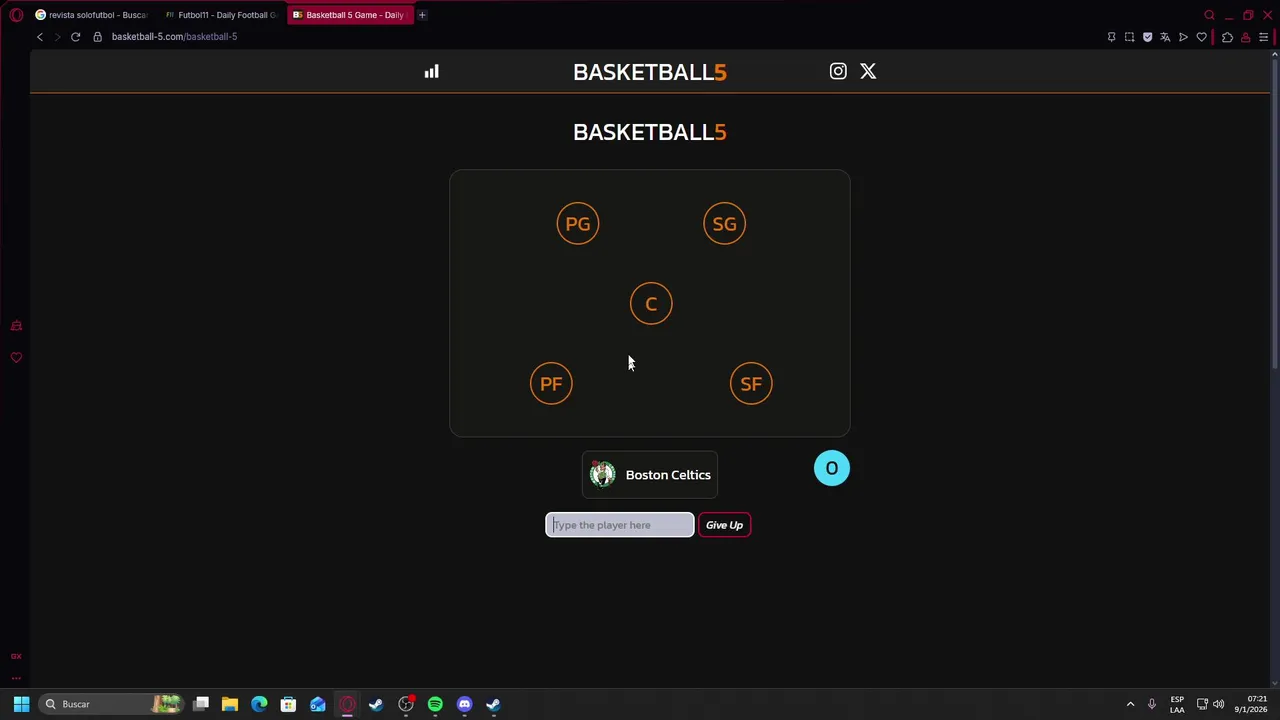Open a new browser tab
Screen dimensions: 1280x720
tap(422, 15)
